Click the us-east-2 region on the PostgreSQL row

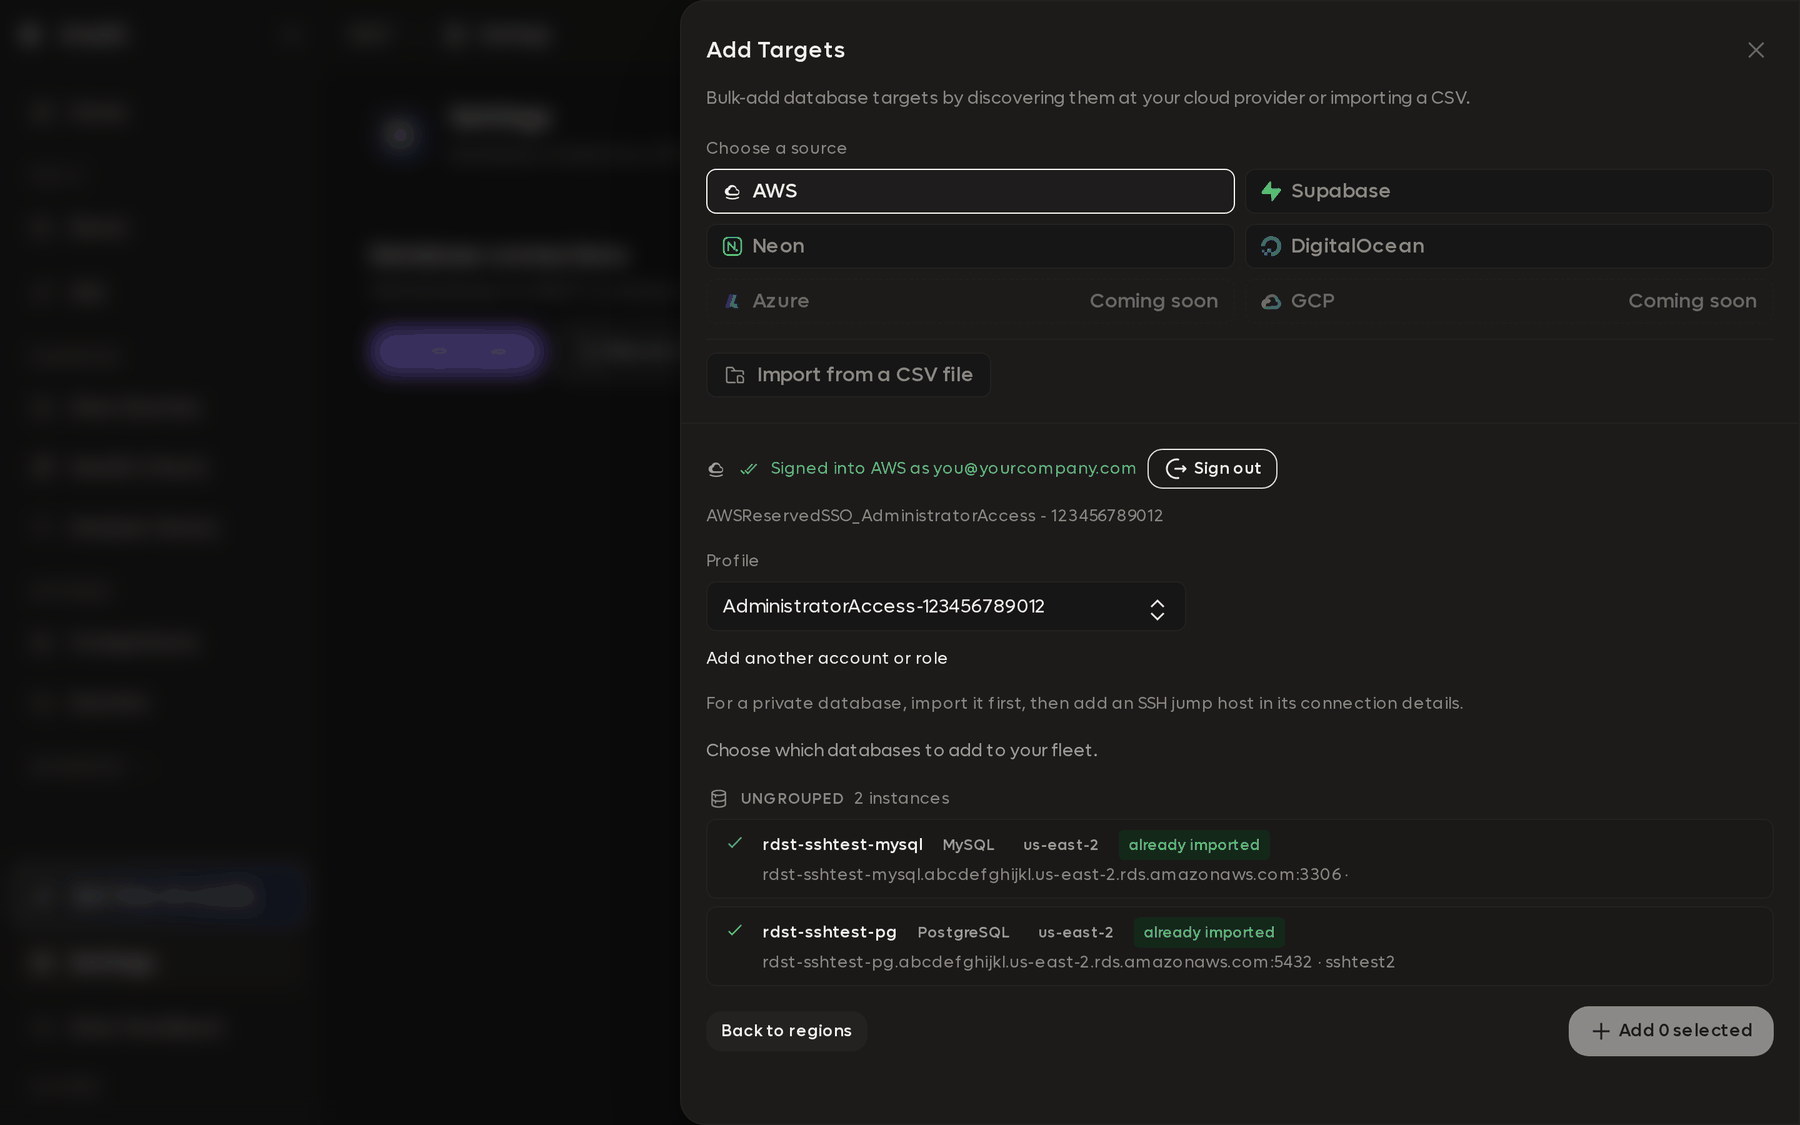click(1075, 932)
